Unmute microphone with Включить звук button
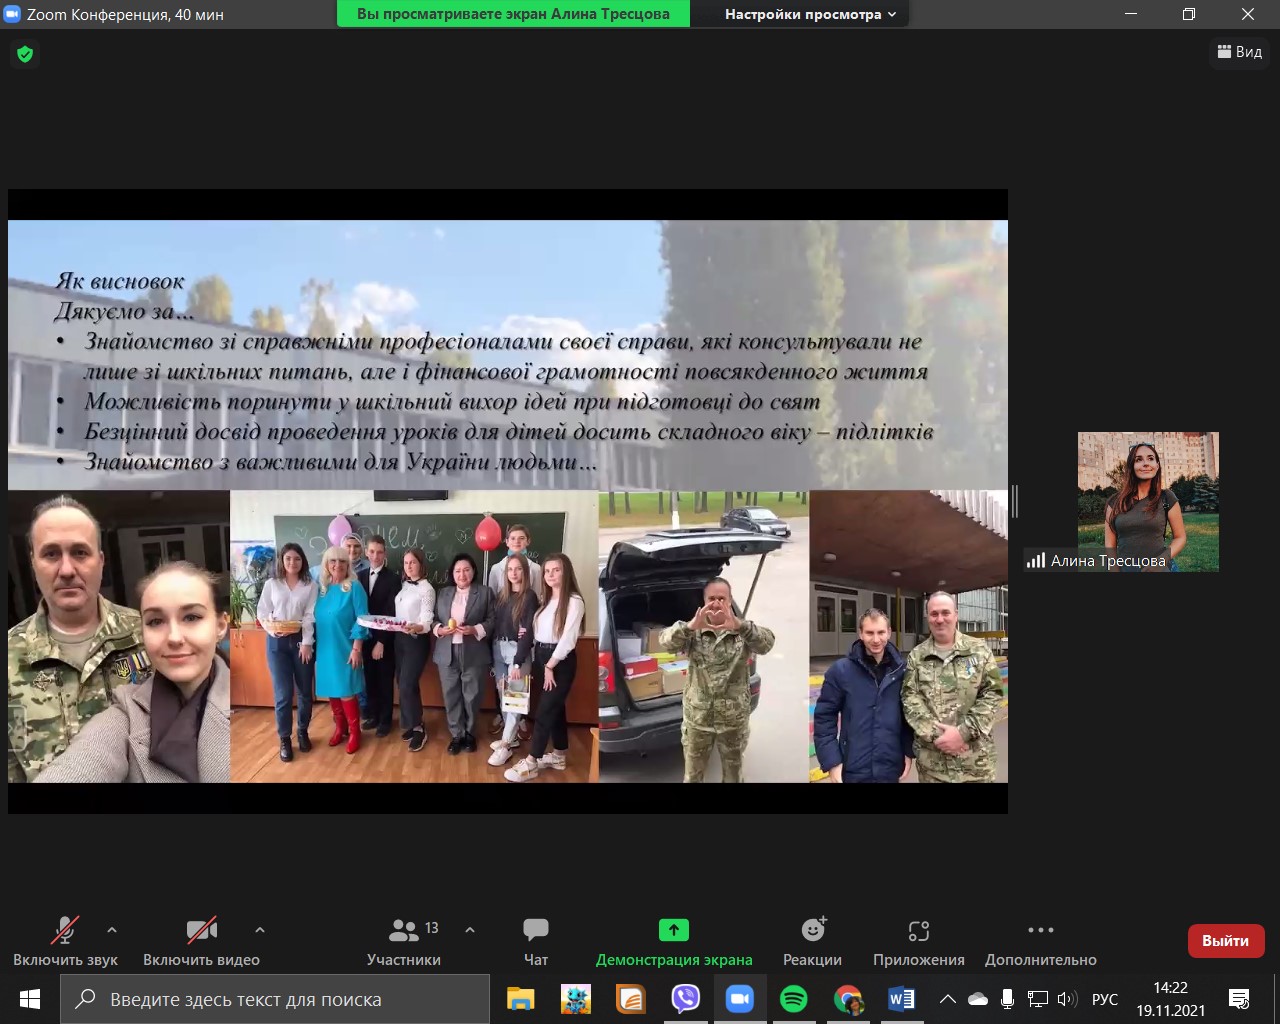 pos(65,942)
